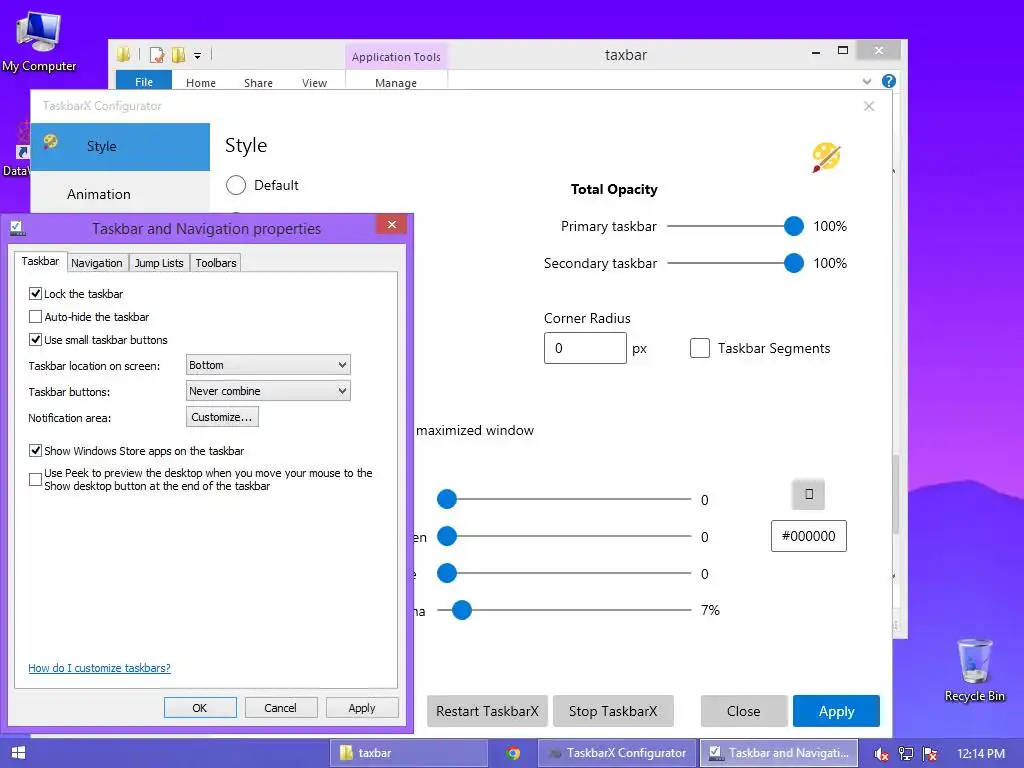
Task: Open the Taskbar buttons Never combine dropdown
Action: (268, 391)
